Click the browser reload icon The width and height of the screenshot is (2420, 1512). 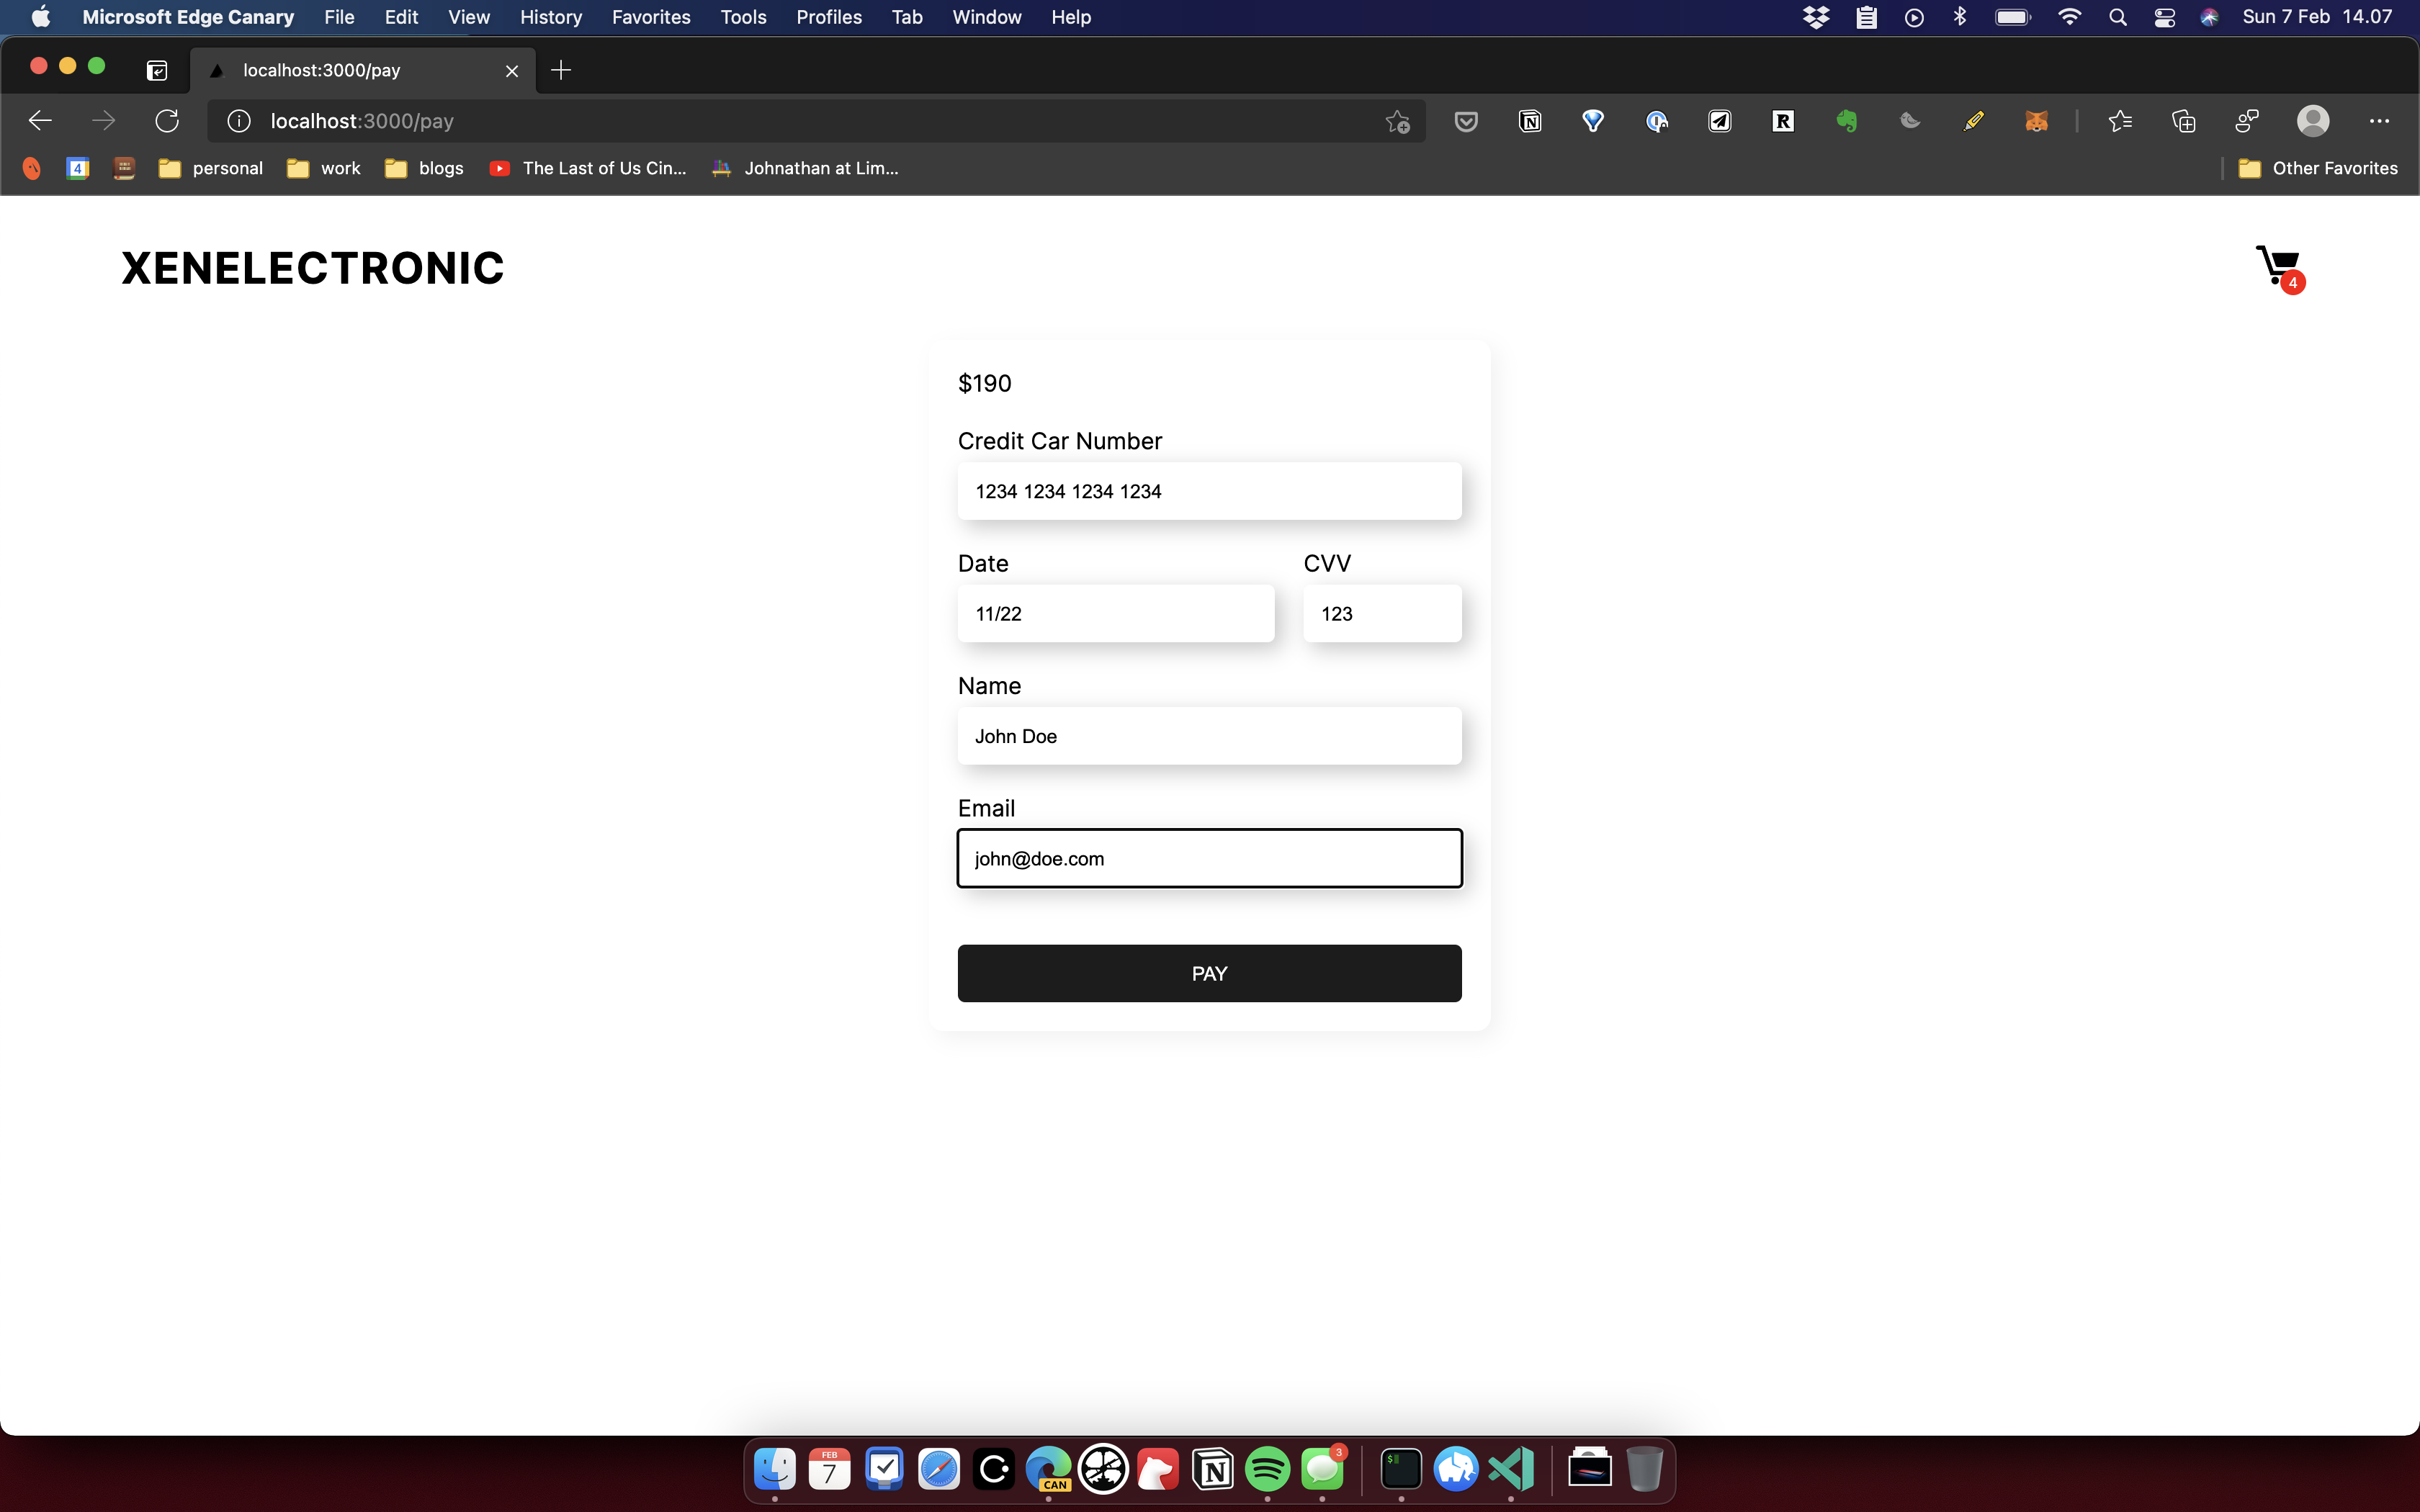pyautogui.click(x=167, y=121)
